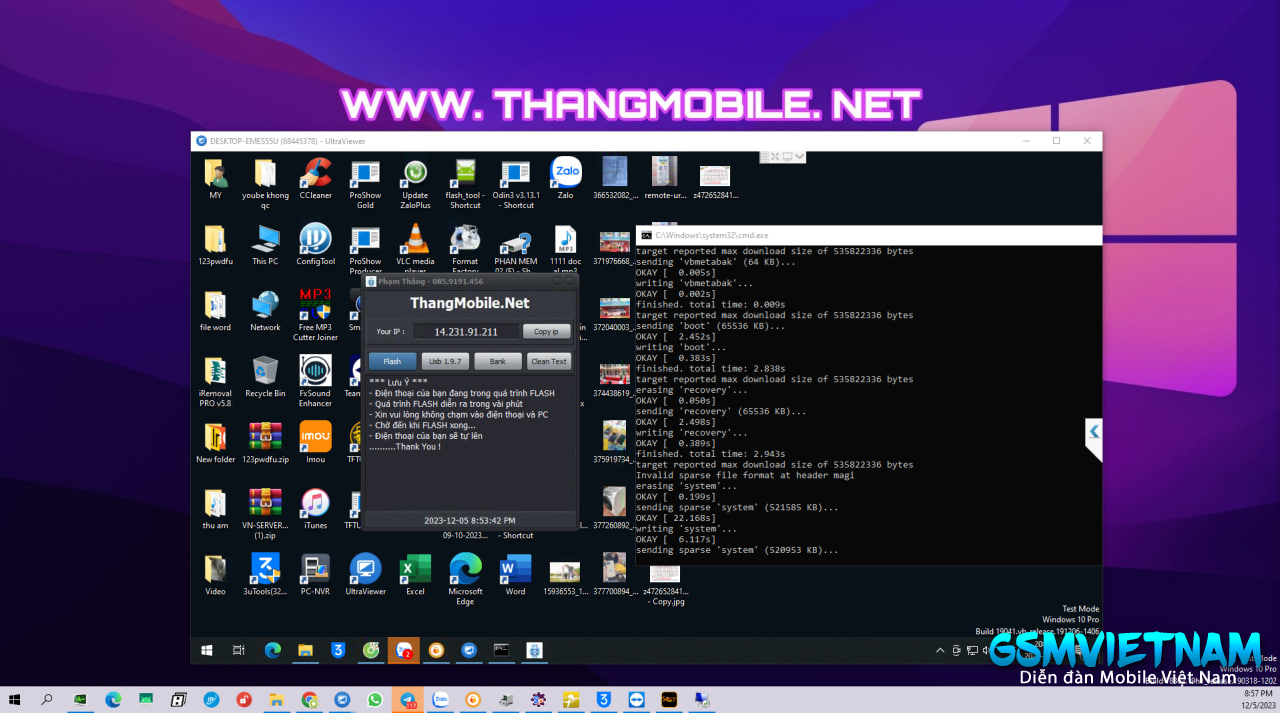Select the Word desktop icon

coord(515,575)
